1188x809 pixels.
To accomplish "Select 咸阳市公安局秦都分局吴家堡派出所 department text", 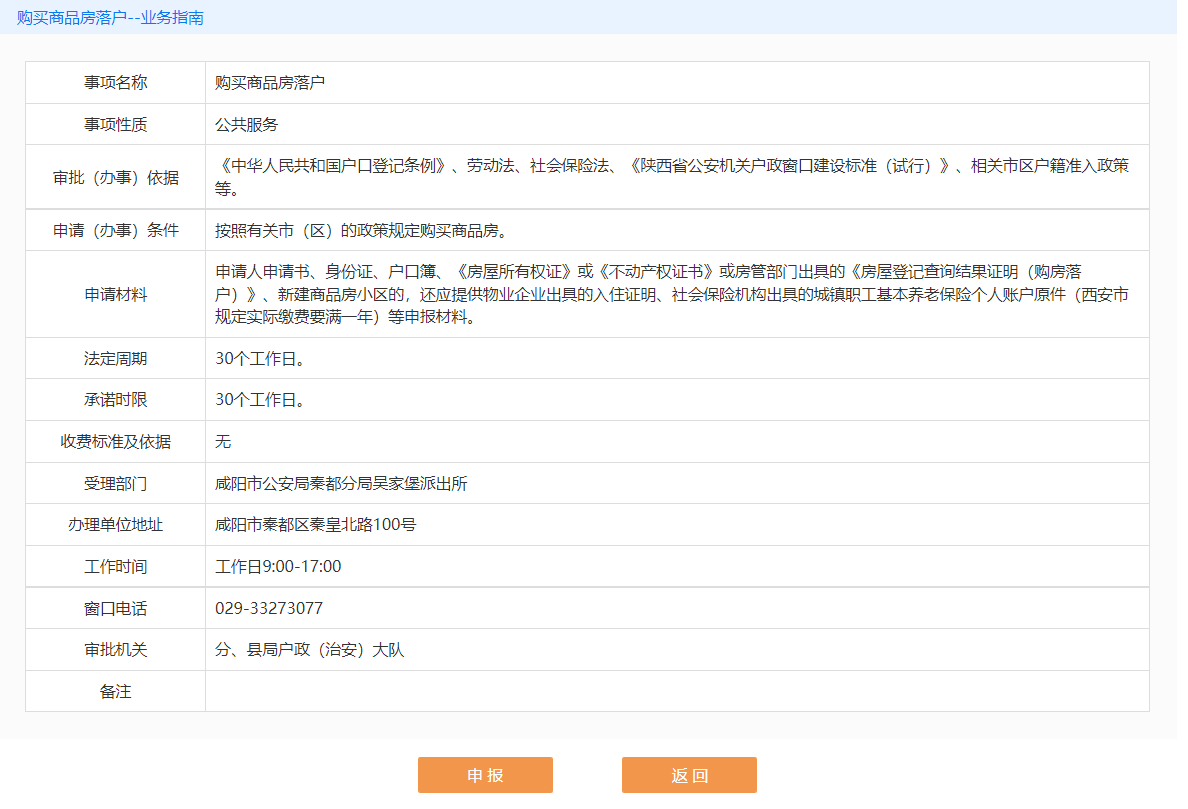I will coord(341,484).
